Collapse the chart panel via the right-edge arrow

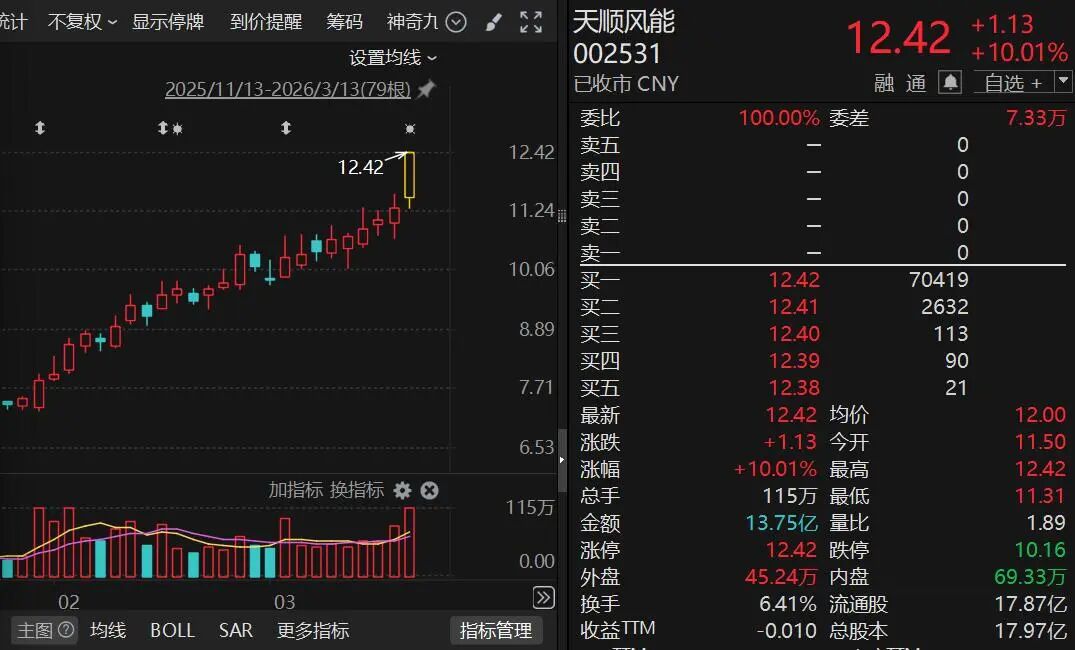tap(562, 462)
